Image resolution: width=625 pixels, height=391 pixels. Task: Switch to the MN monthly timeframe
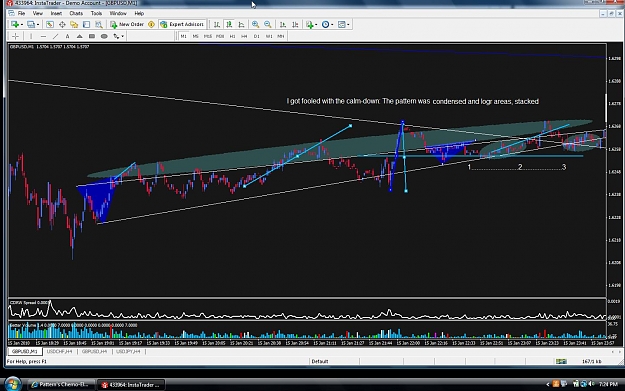point(281,36)
